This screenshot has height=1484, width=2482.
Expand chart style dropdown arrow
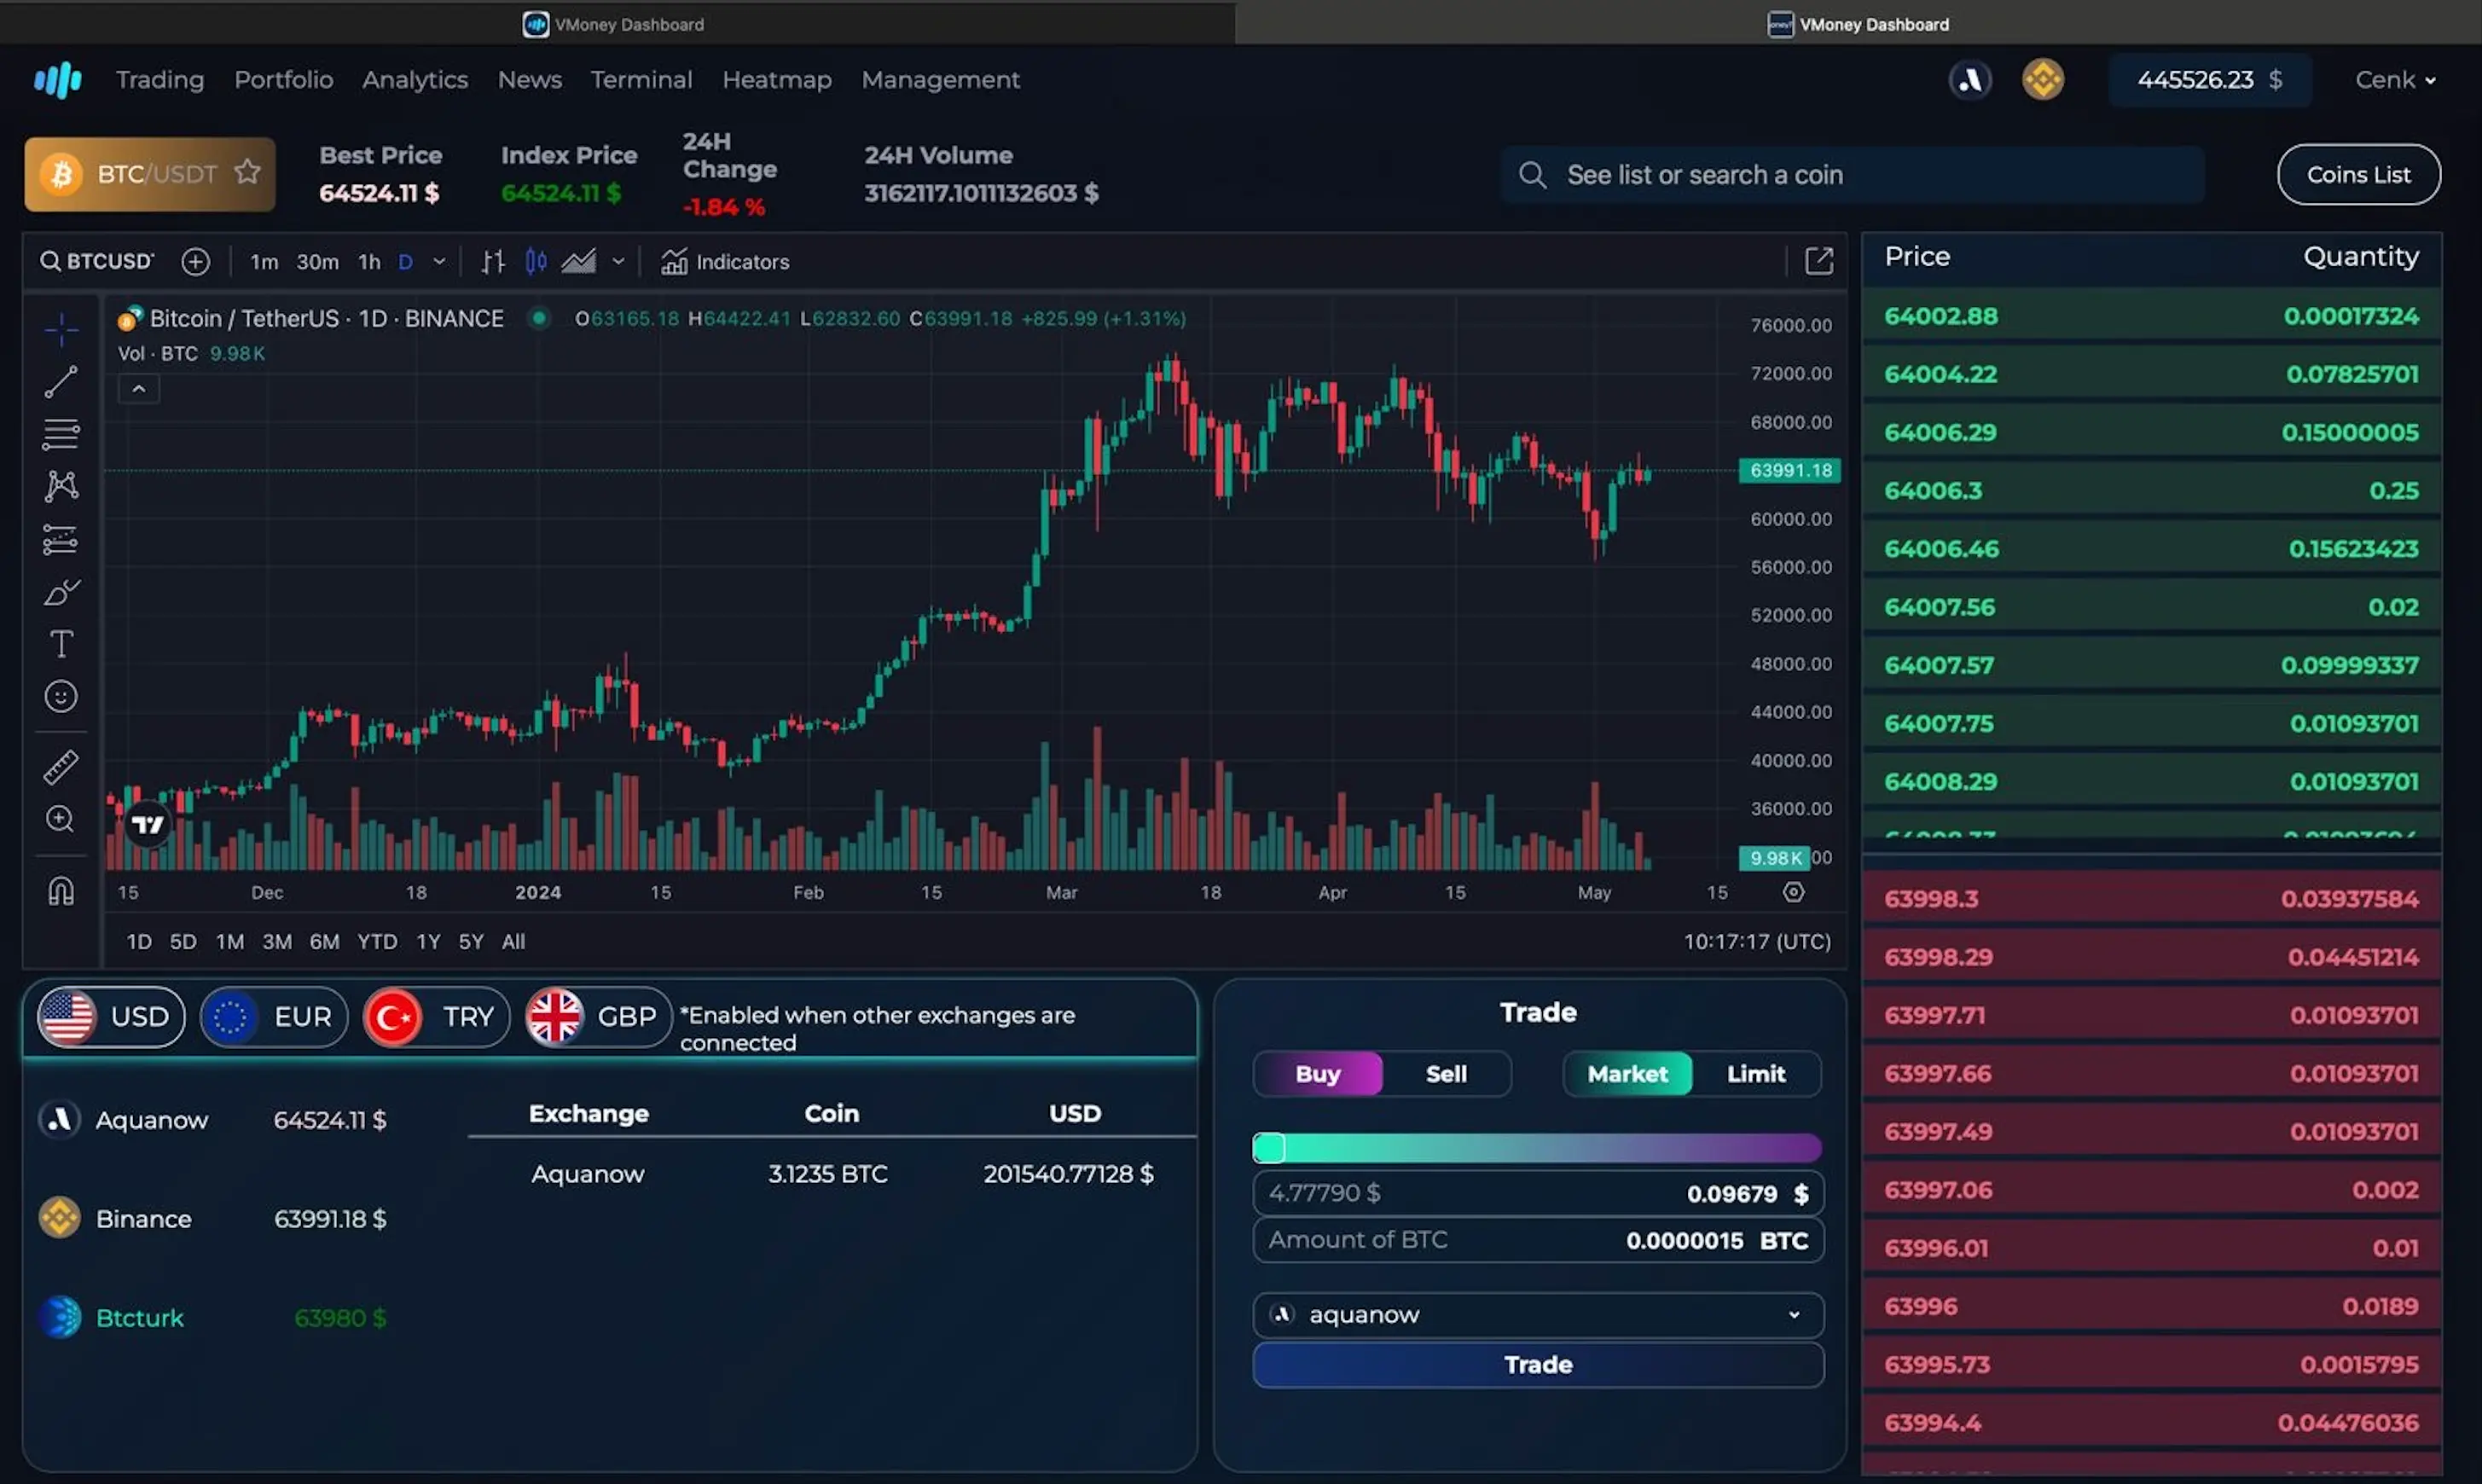[x=618, y=262]
